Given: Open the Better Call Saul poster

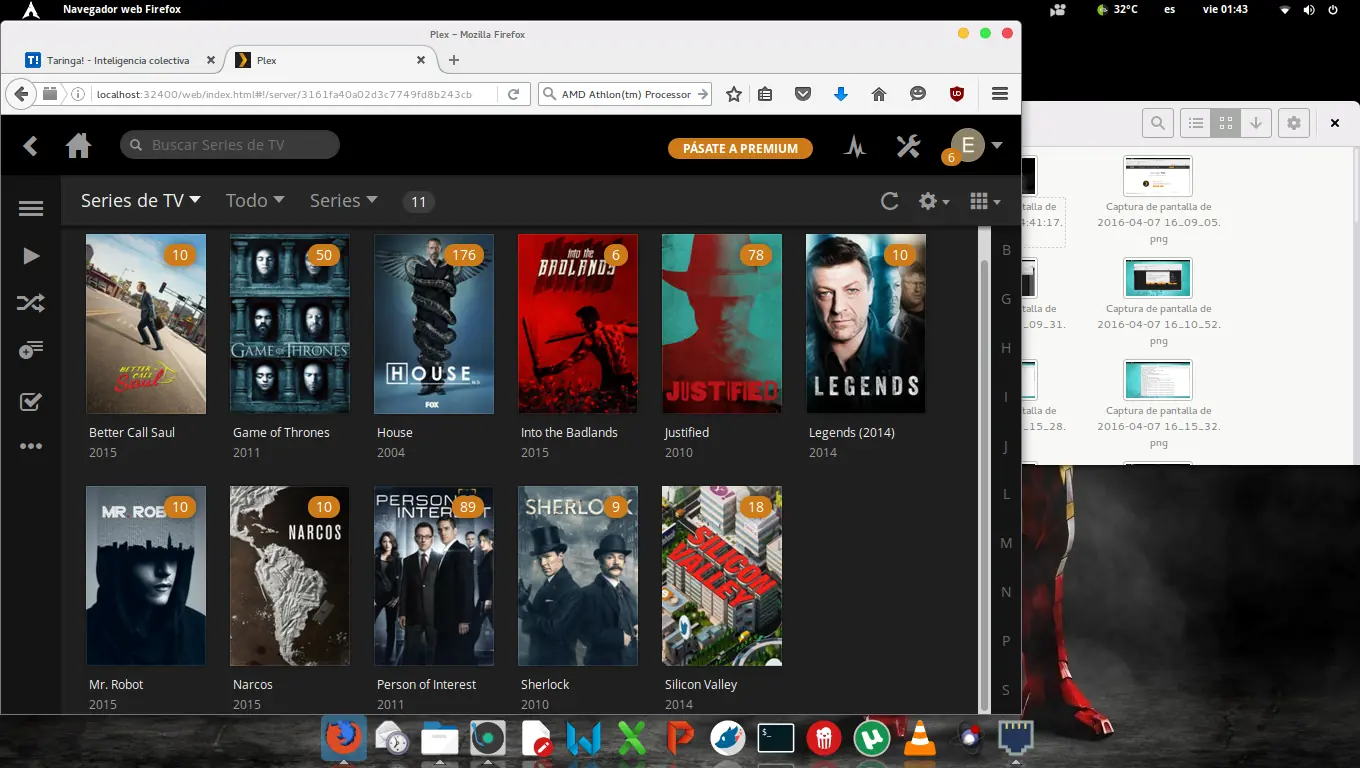Looking at the screenshot, I should pos(146,324).
